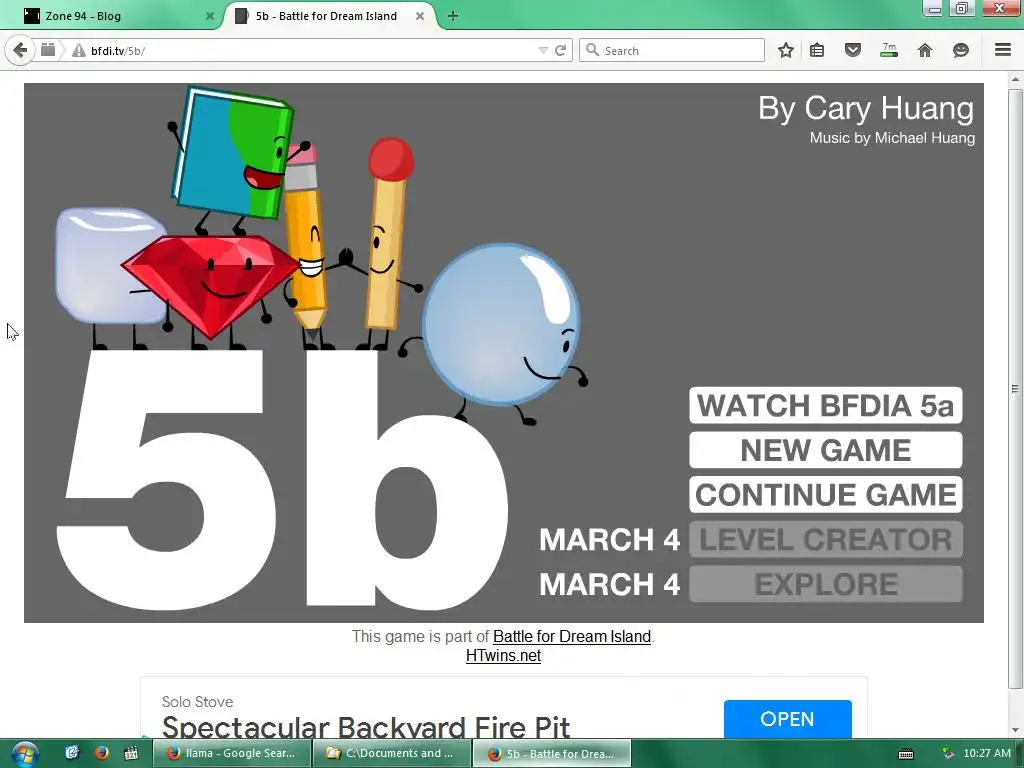Click the network tray icon by clock
Viewport: 1024px width, 768px height.
(948, 754)
